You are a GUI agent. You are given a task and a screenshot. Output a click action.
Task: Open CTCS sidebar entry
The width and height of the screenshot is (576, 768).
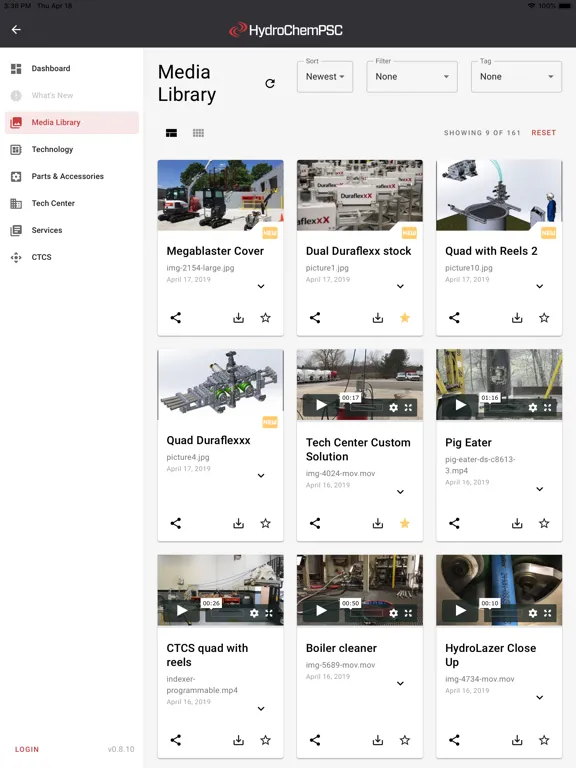pos(72,257)
